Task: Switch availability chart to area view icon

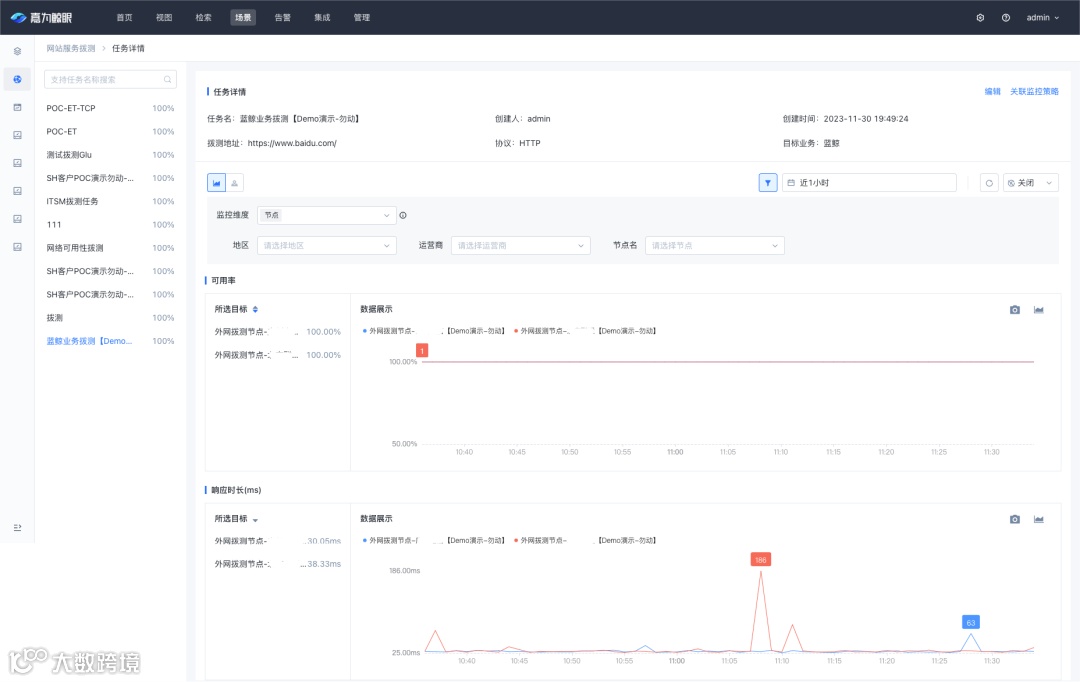Action: 1039,310
